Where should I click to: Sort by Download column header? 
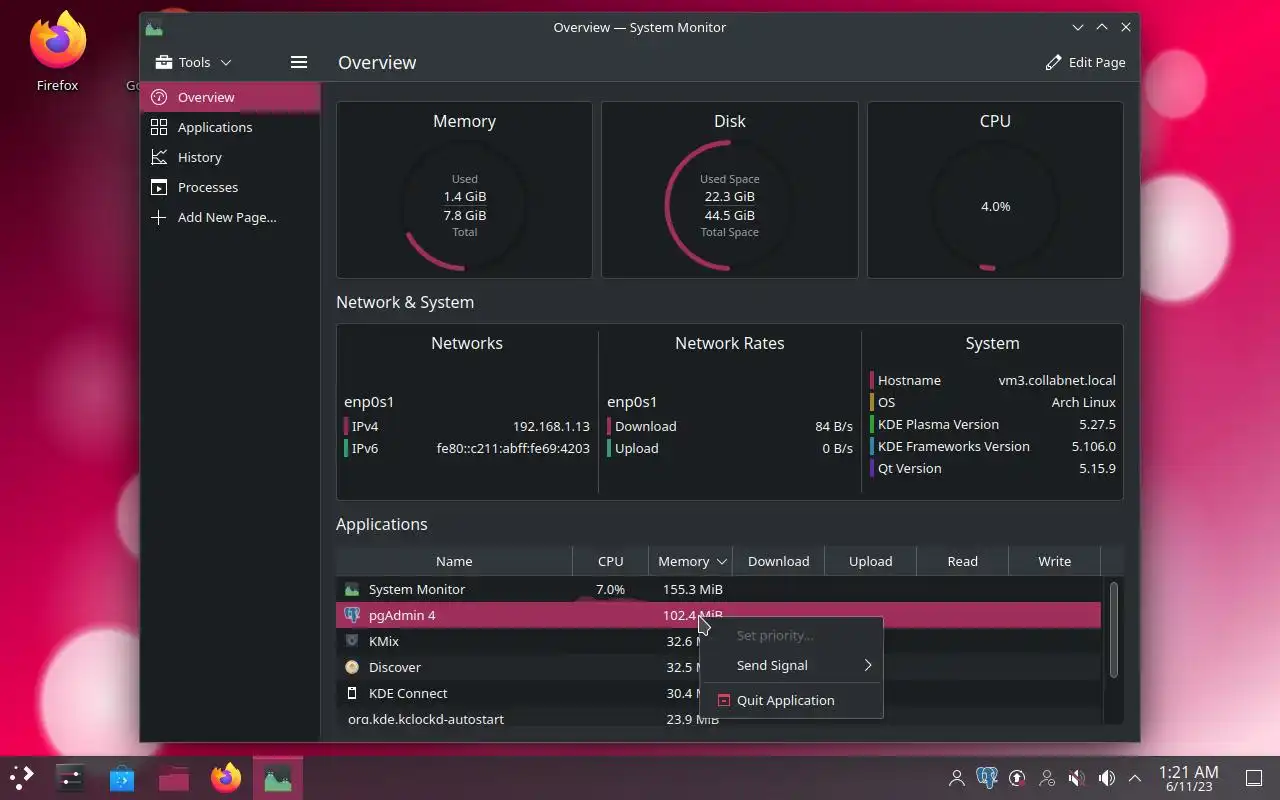[778, 561]
